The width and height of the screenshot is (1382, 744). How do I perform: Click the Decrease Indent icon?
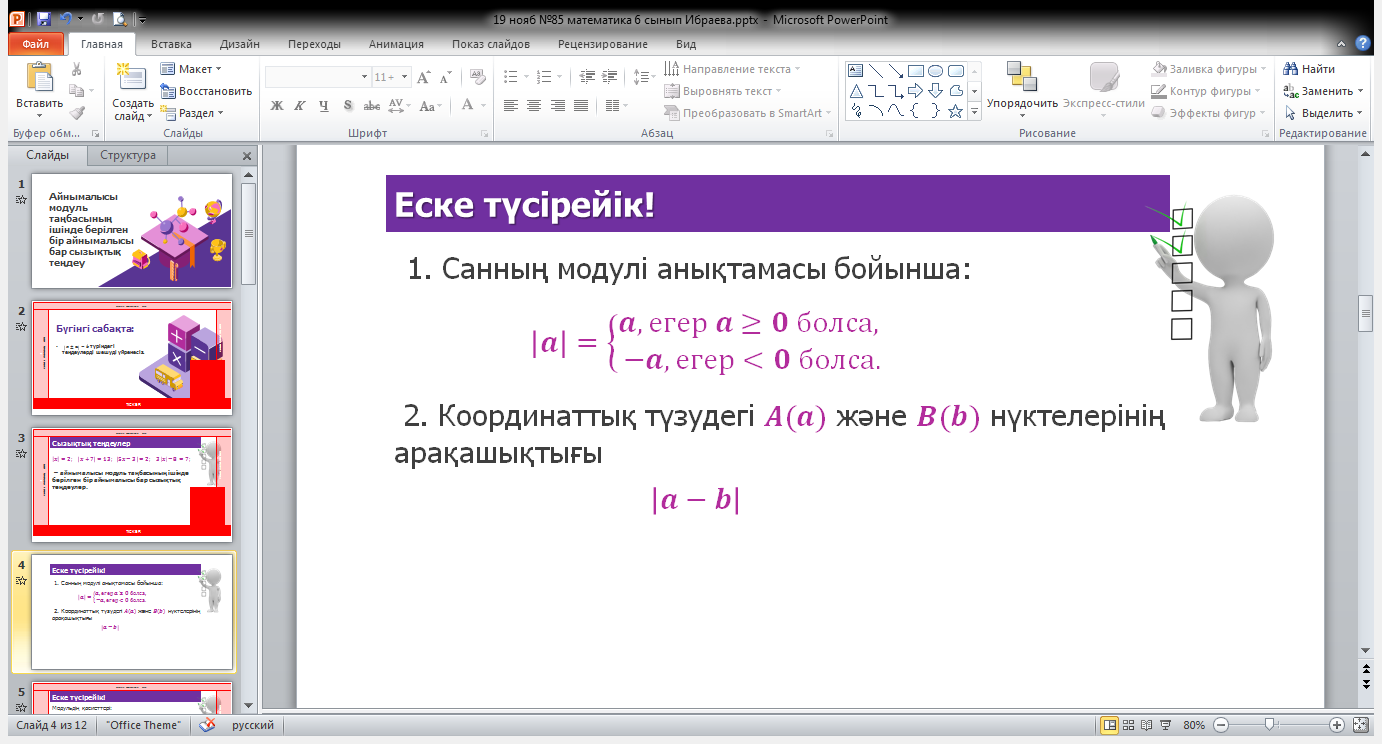tap(587, 76)
